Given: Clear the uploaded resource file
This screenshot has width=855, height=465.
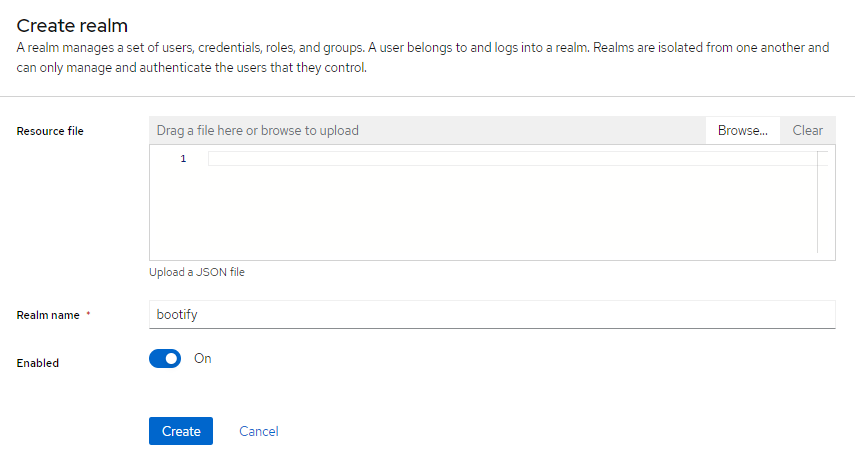Looking at the screenshot, I should (x=807, y=130).
